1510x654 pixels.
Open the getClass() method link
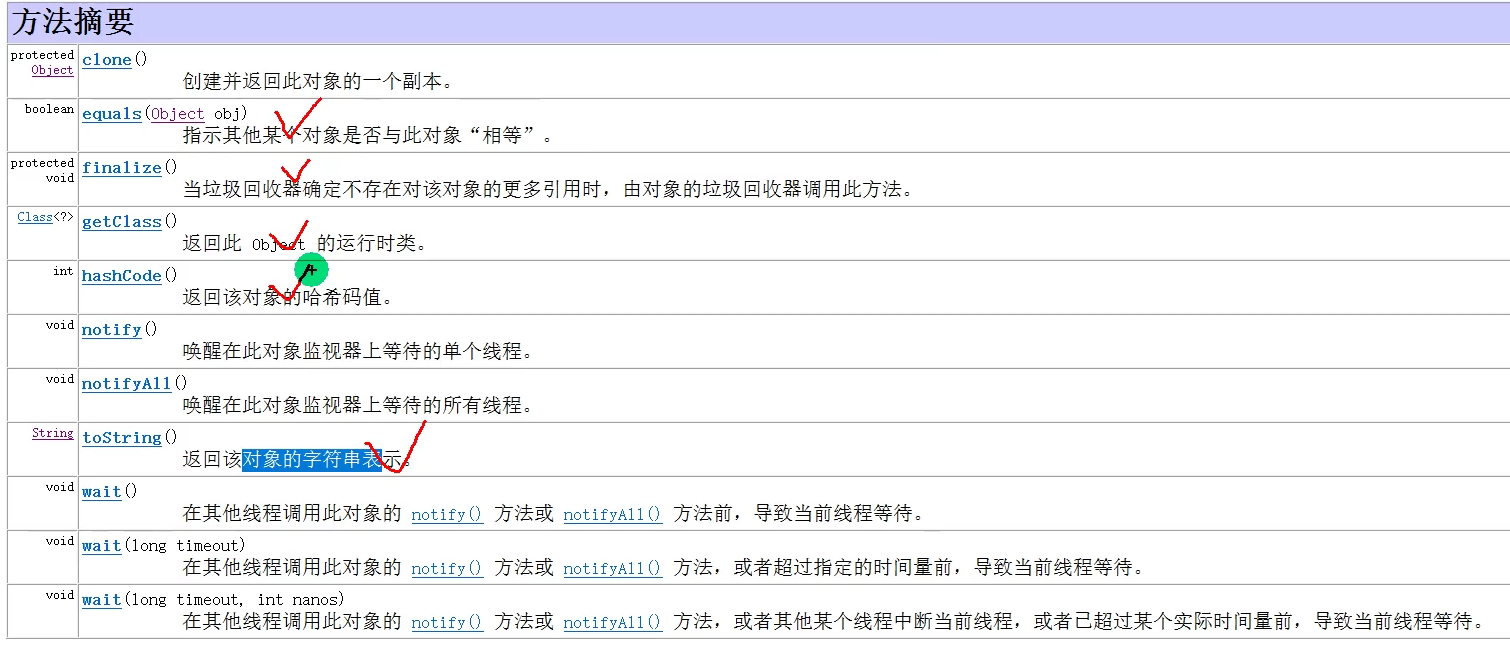[x=122, y=222]
